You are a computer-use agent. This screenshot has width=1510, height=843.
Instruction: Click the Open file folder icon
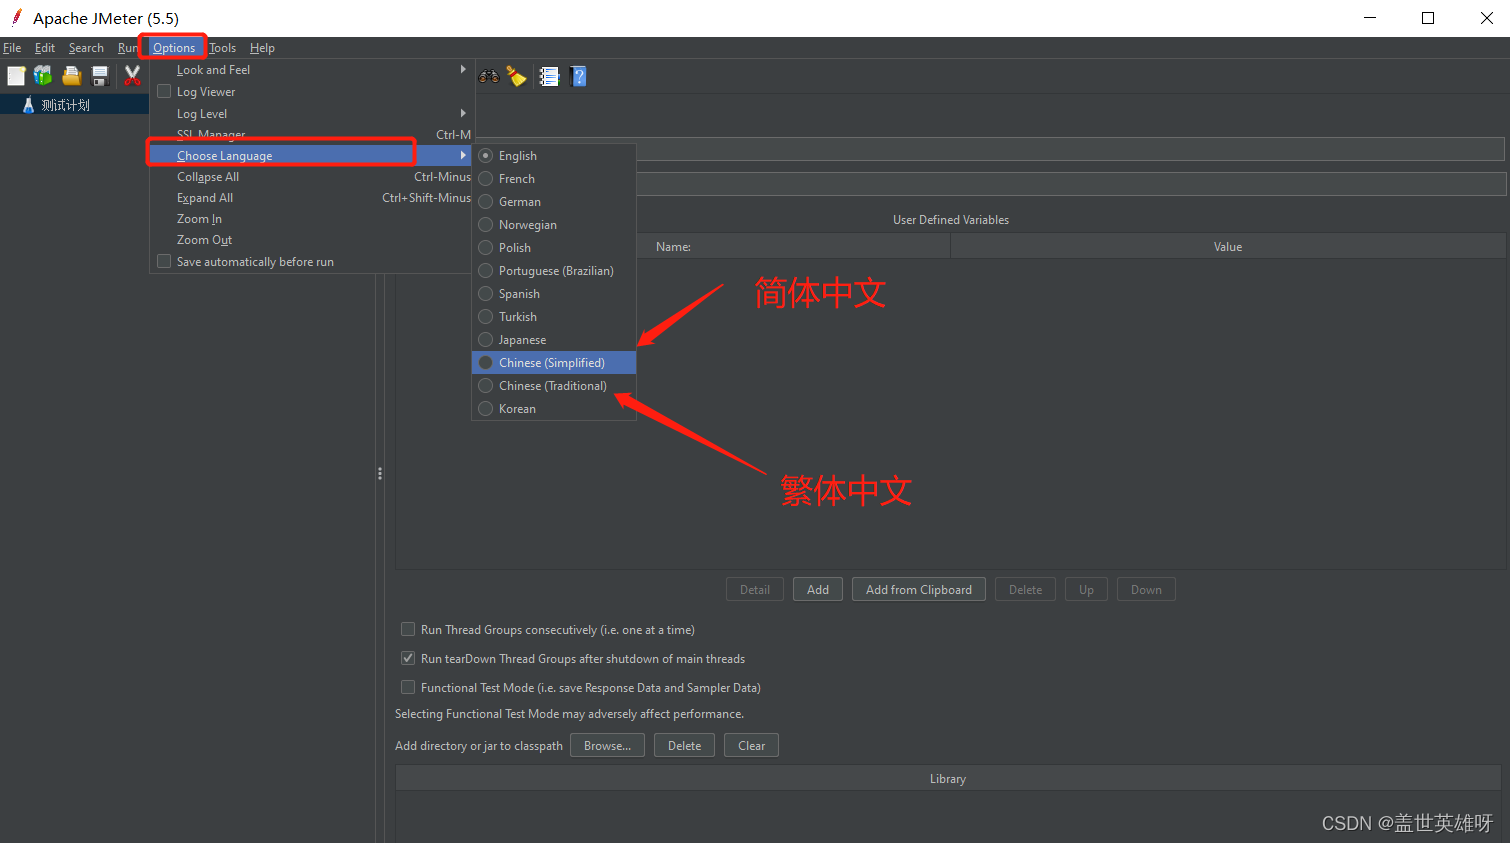click(x=71, y=76)
